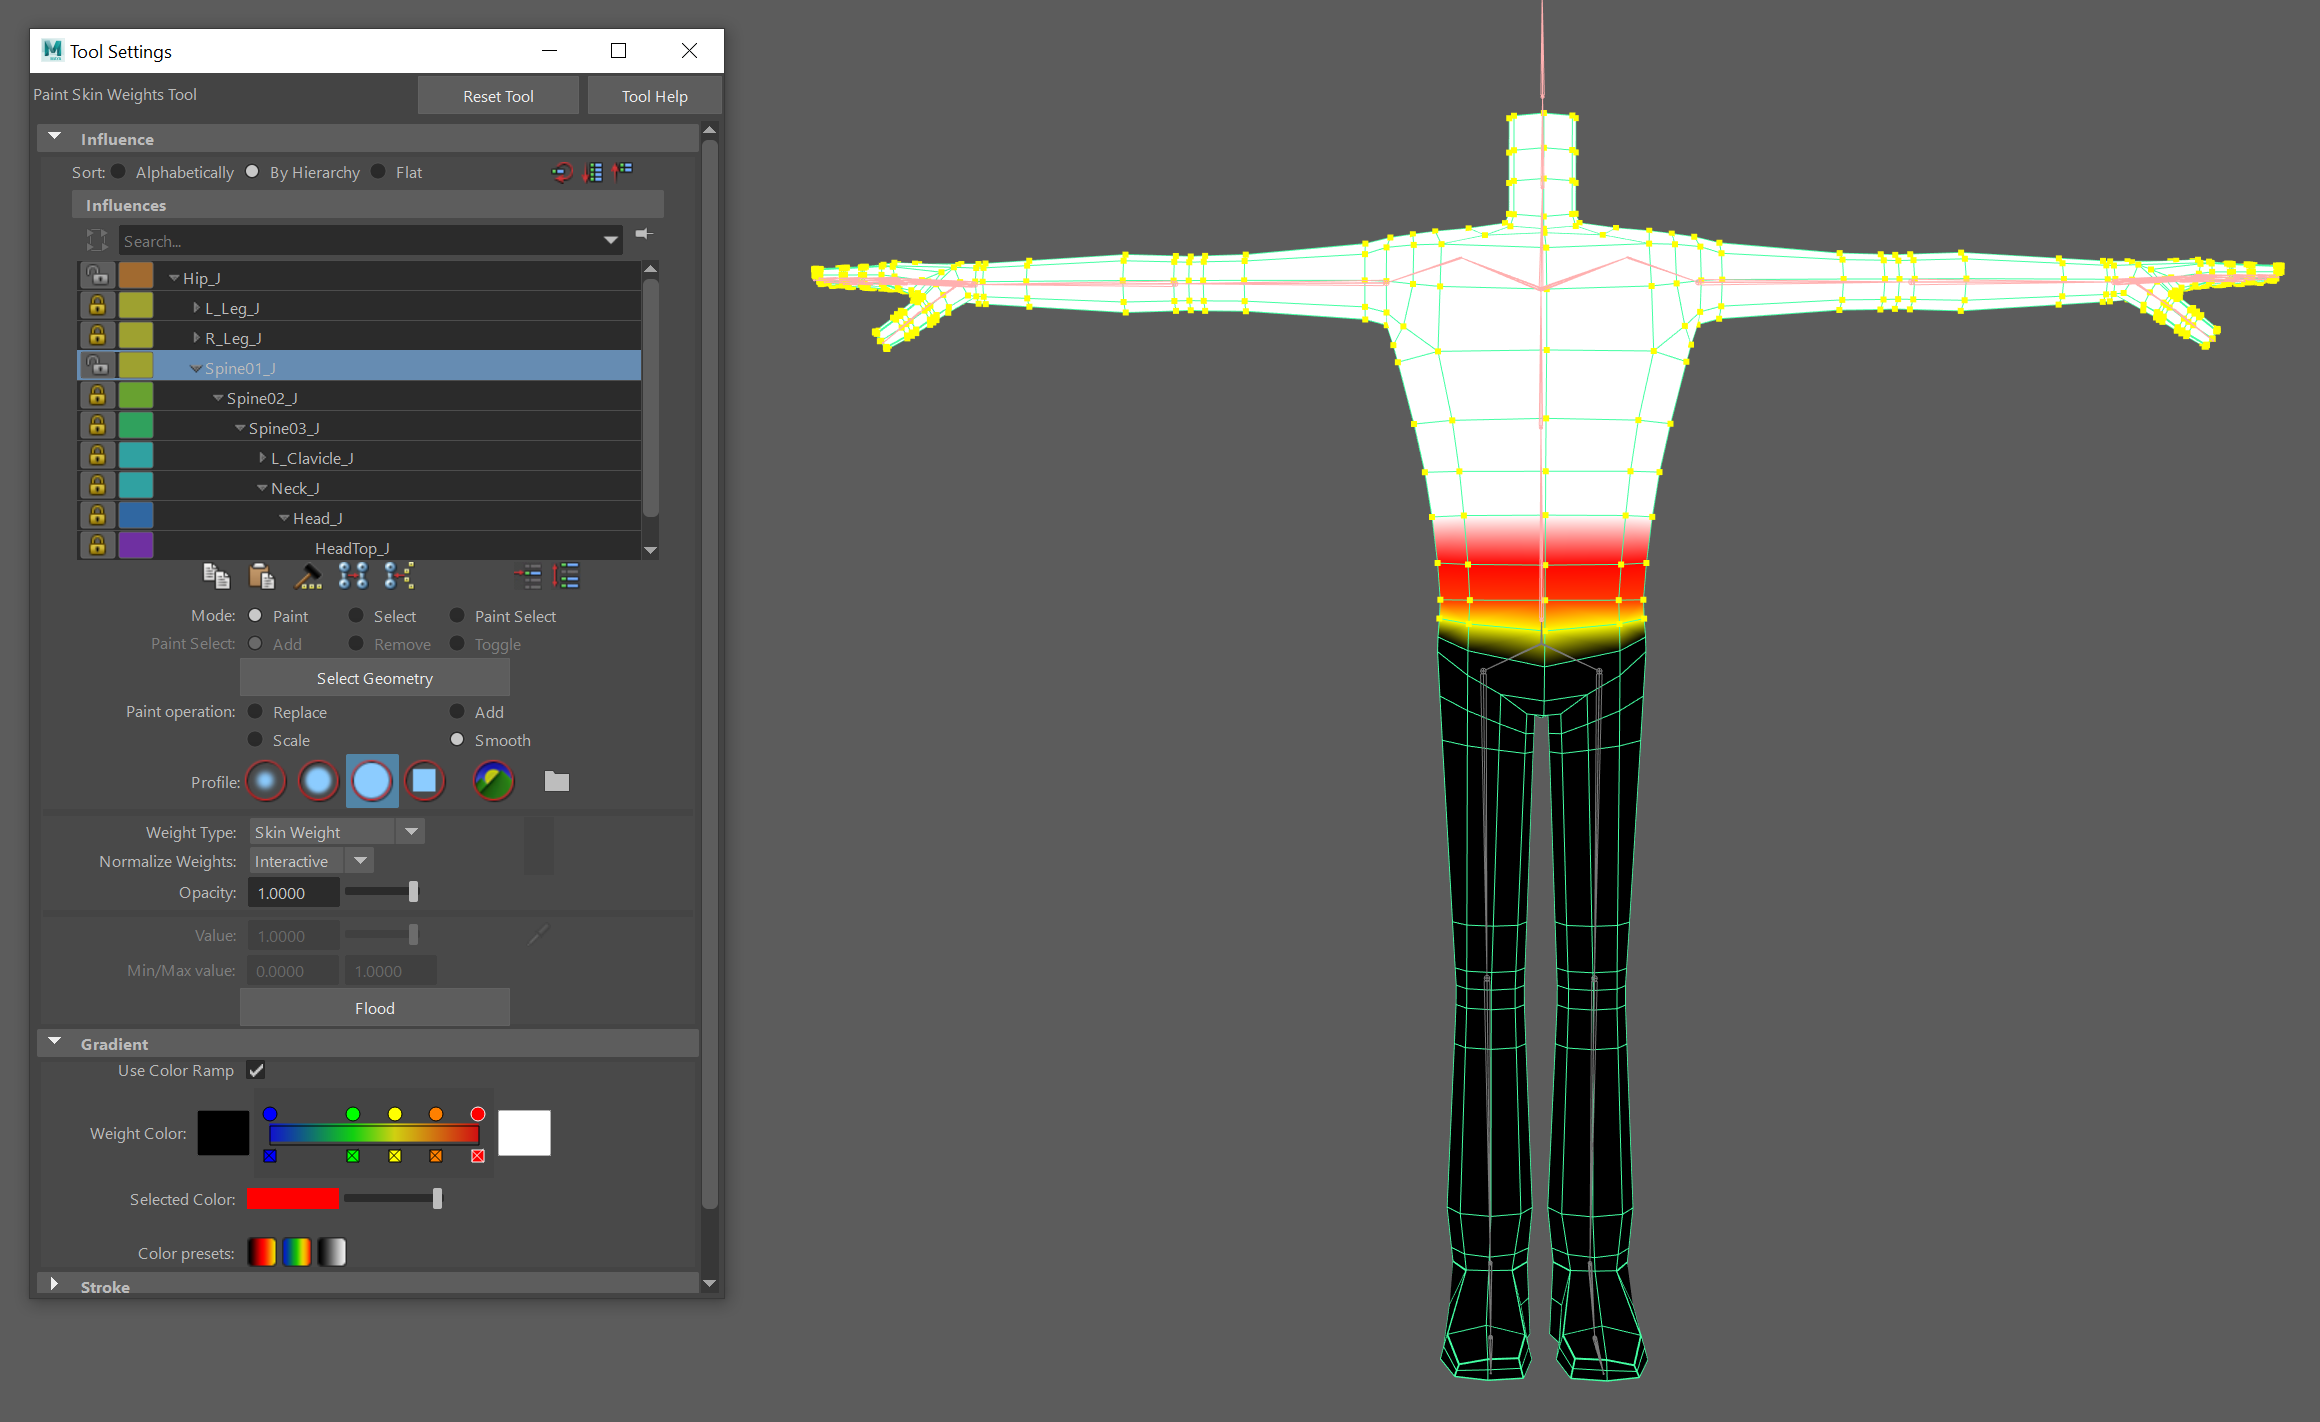The width and height of the screenshot is (2320, 1422).
Task: Choose the square brush profile
Action: [x=425, y=781]
